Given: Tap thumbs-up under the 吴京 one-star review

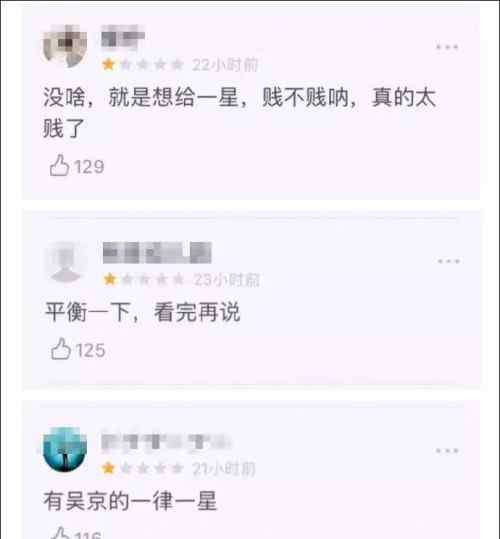Looking at the screenshot, I should coord(60,533).
